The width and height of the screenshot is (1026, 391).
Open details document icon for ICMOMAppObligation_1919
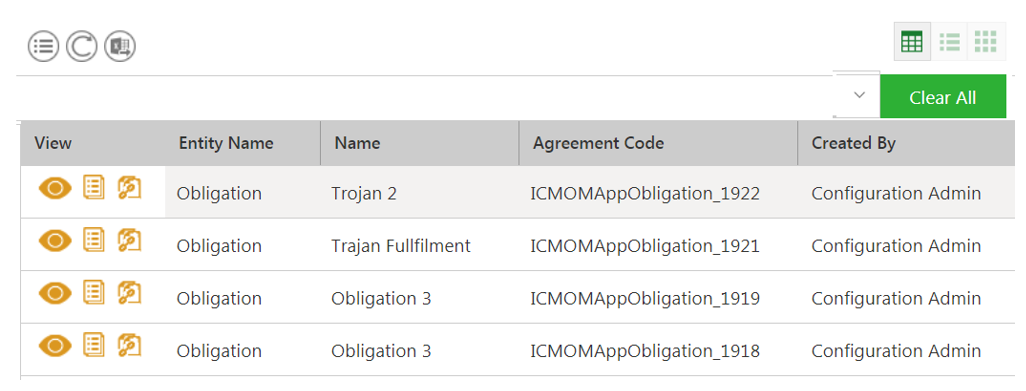94,292
